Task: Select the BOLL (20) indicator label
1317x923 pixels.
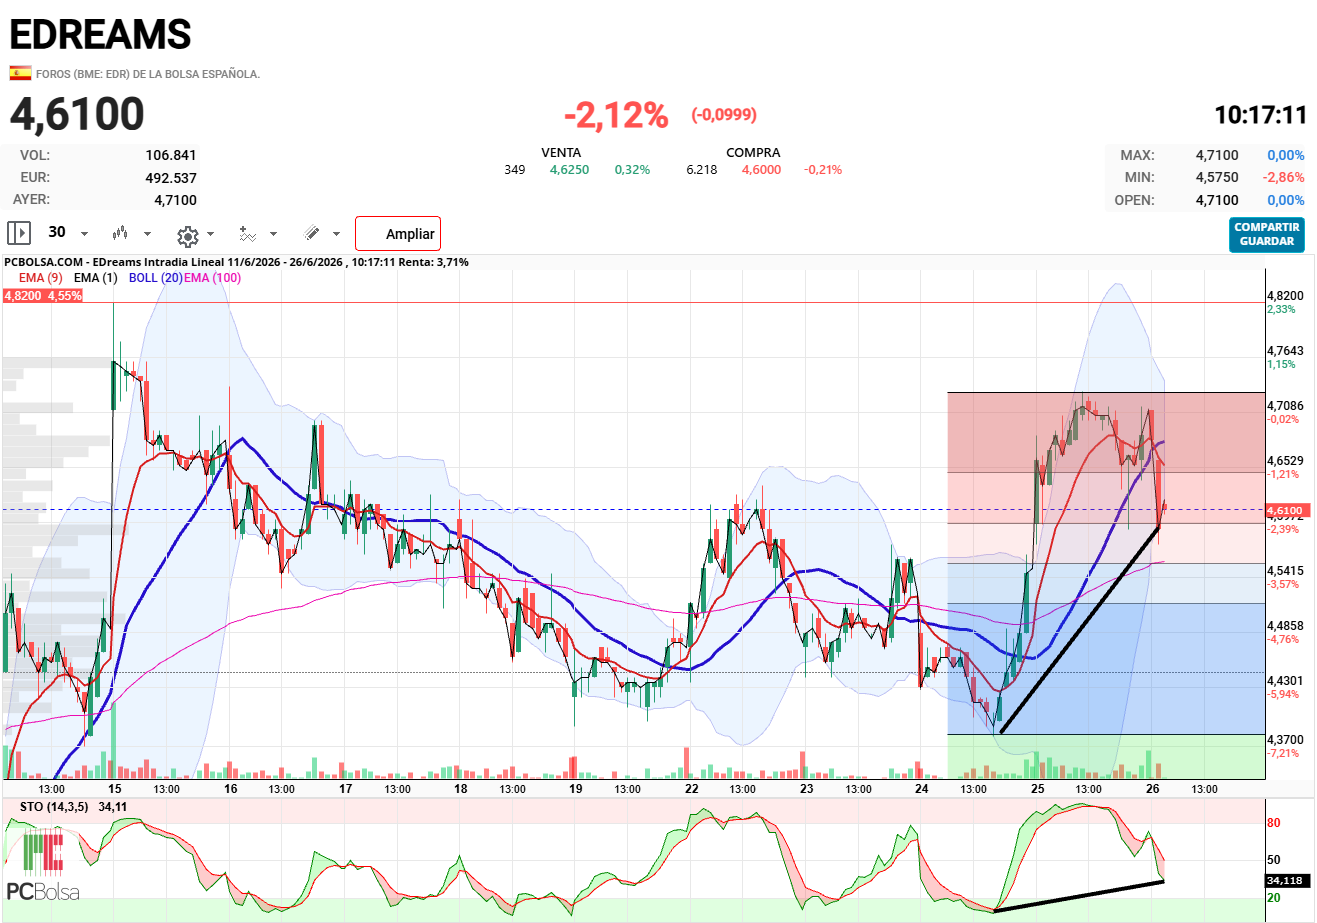Action: point(155,278)
